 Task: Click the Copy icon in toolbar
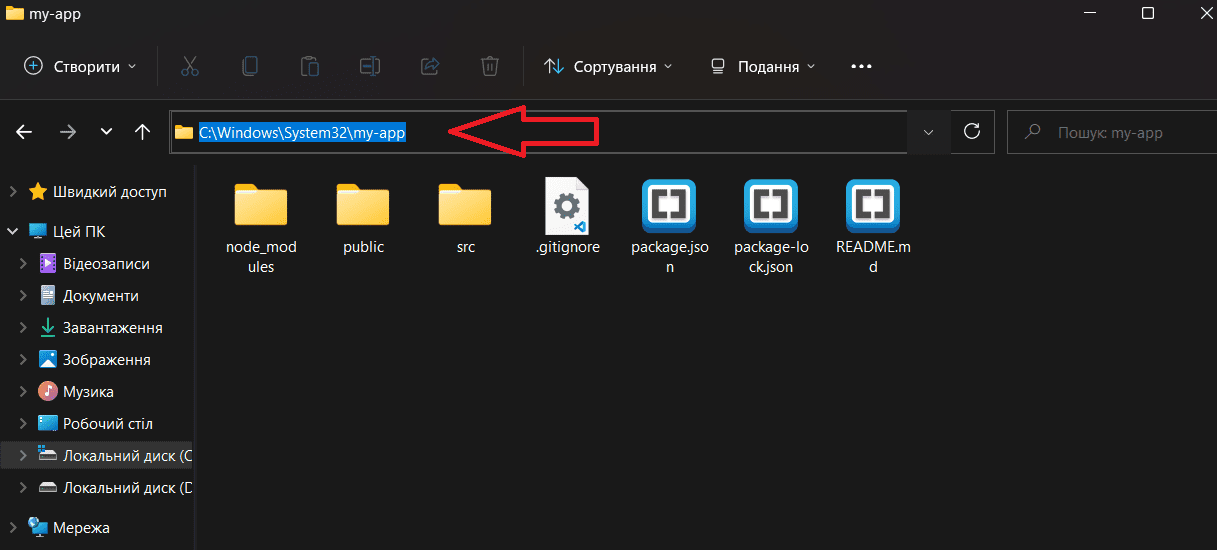coord(250,67)
